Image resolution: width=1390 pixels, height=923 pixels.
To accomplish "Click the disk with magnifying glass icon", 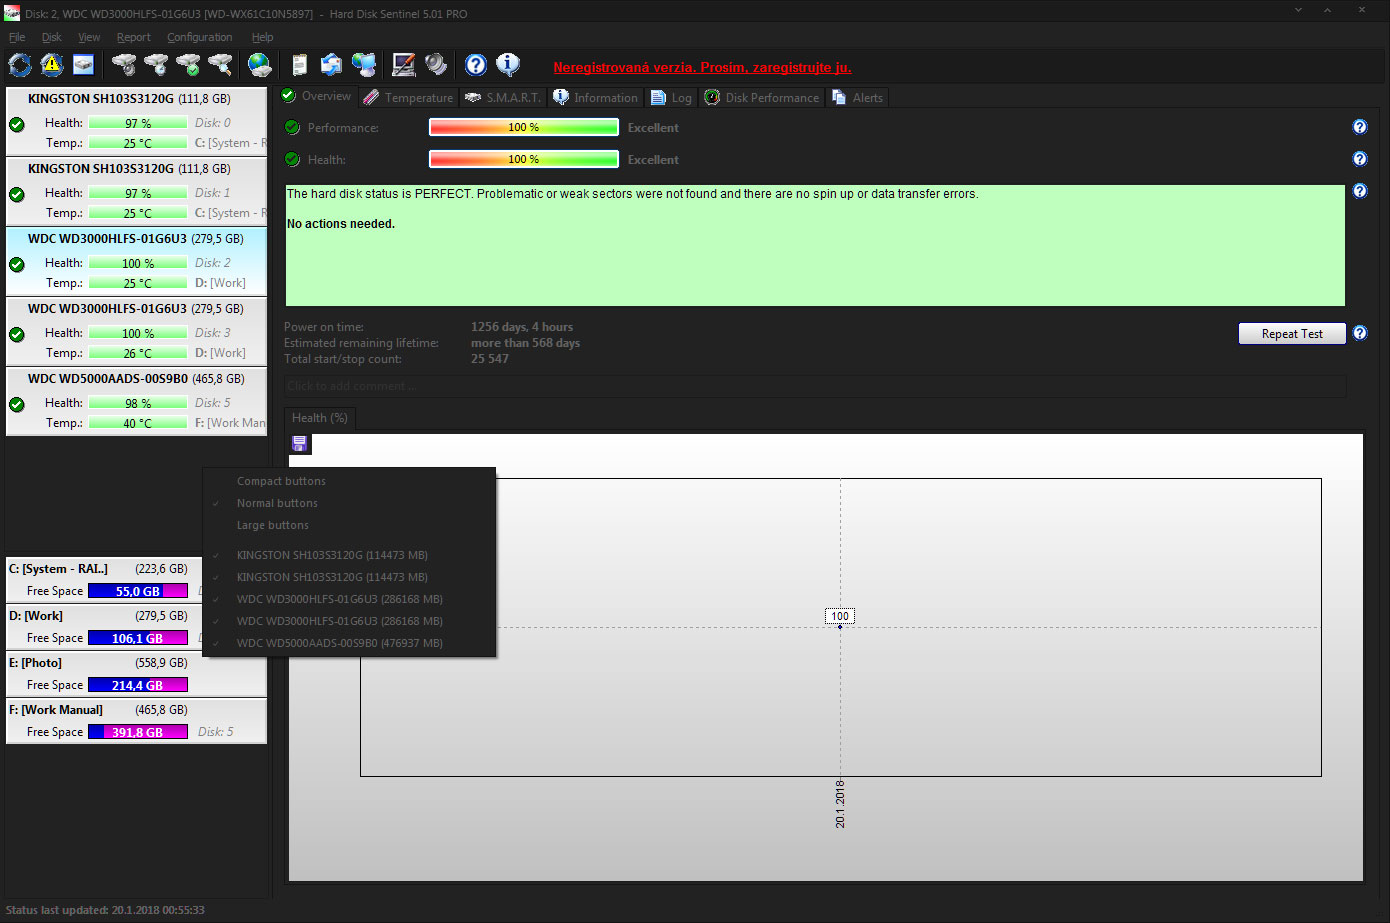I will [220, 65].
